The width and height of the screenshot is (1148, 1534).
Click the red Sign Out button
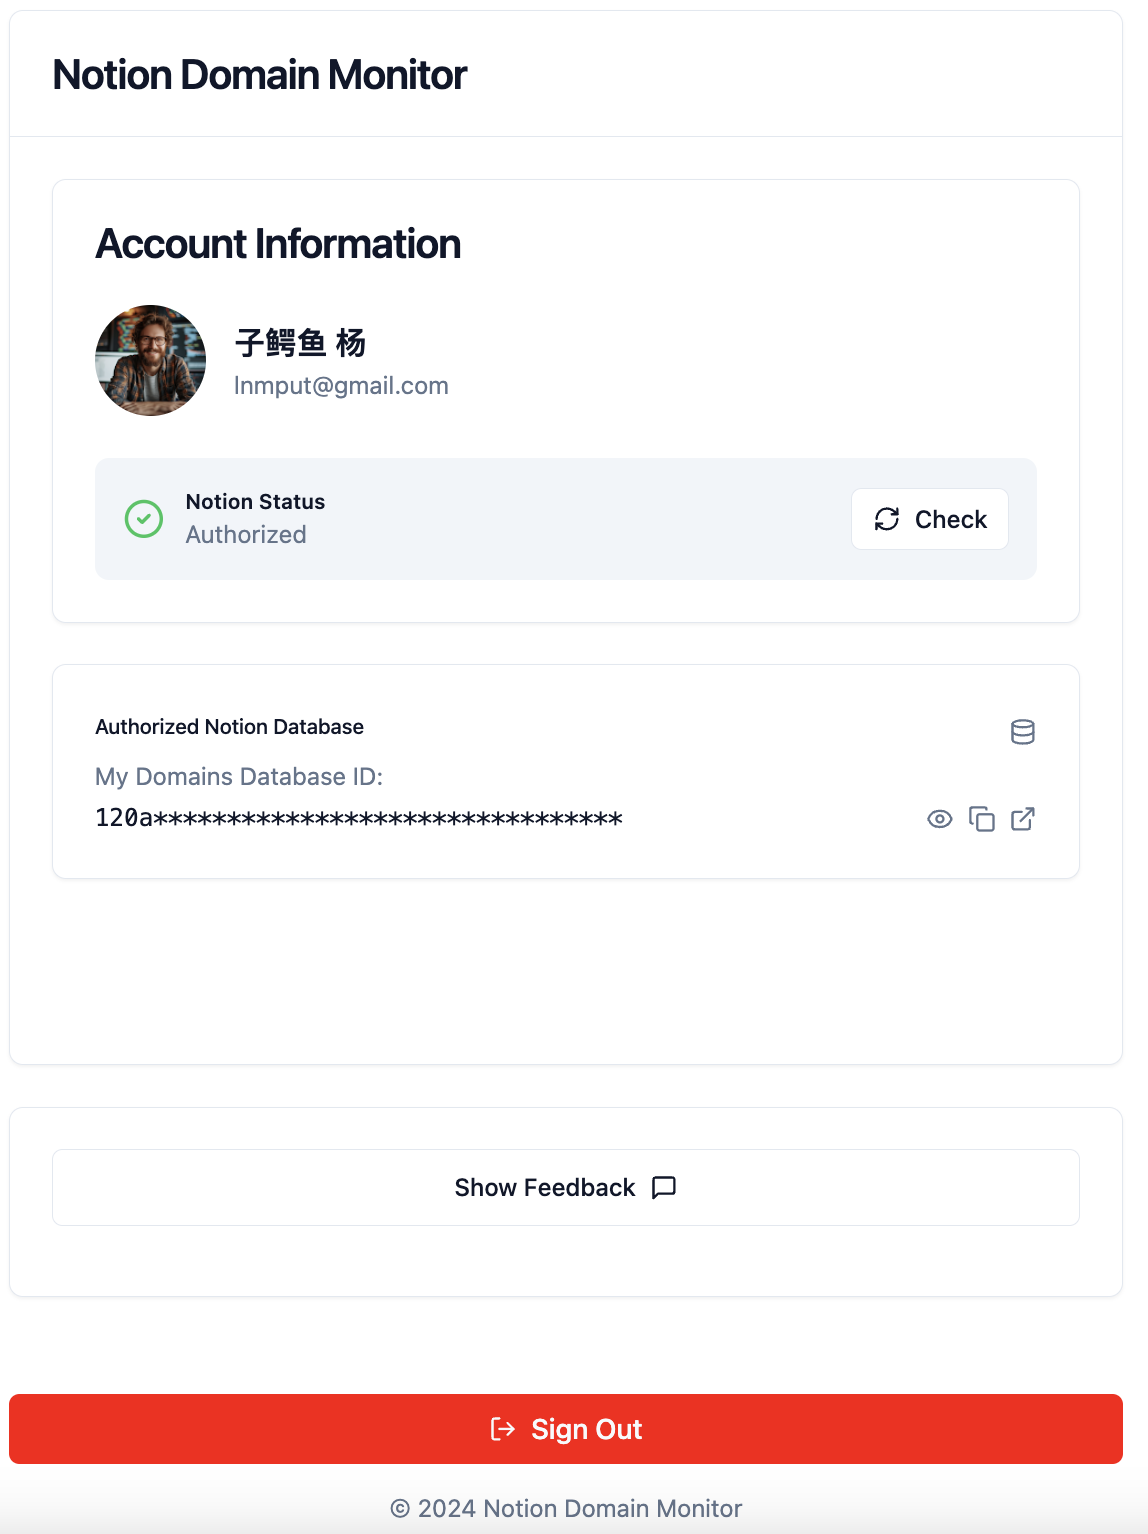point(566,1429)
